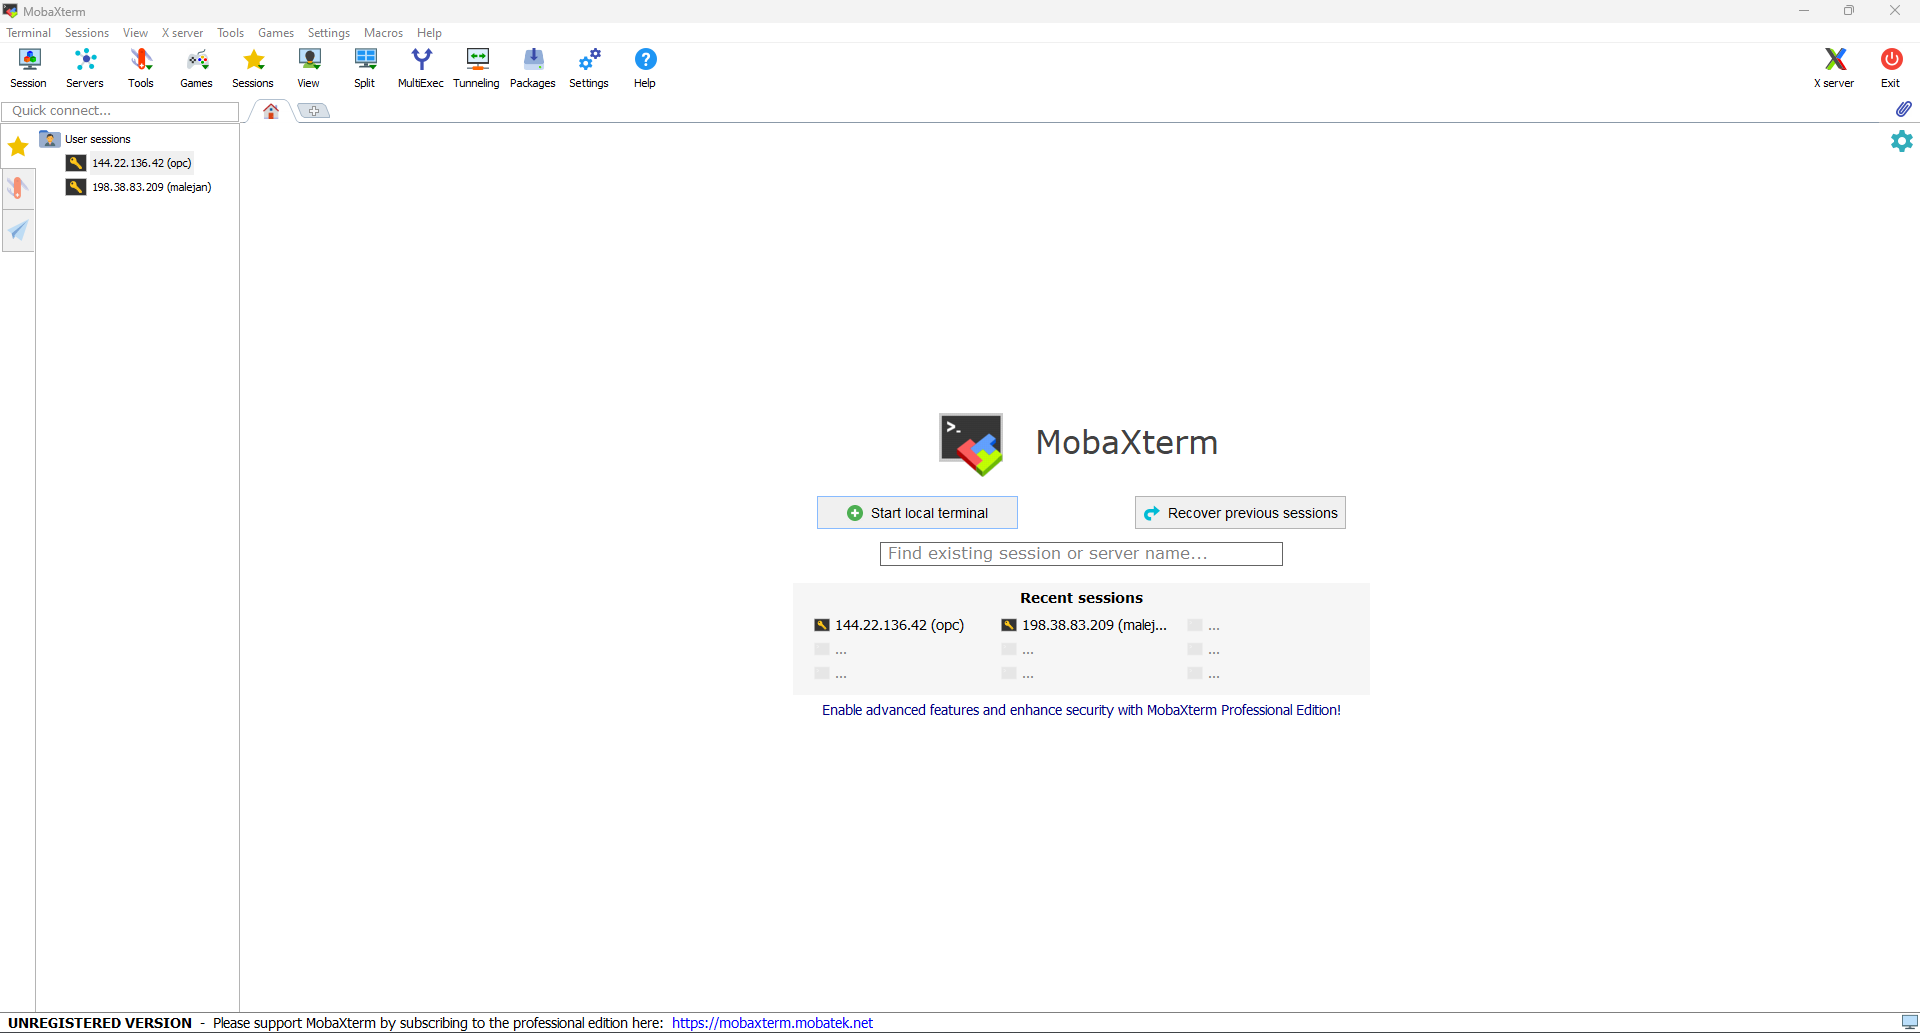Image resolution: width=1920 pixels, height=1033 pixels.
Task: Open MultiExec mode
Action: (x=420, y=67)
